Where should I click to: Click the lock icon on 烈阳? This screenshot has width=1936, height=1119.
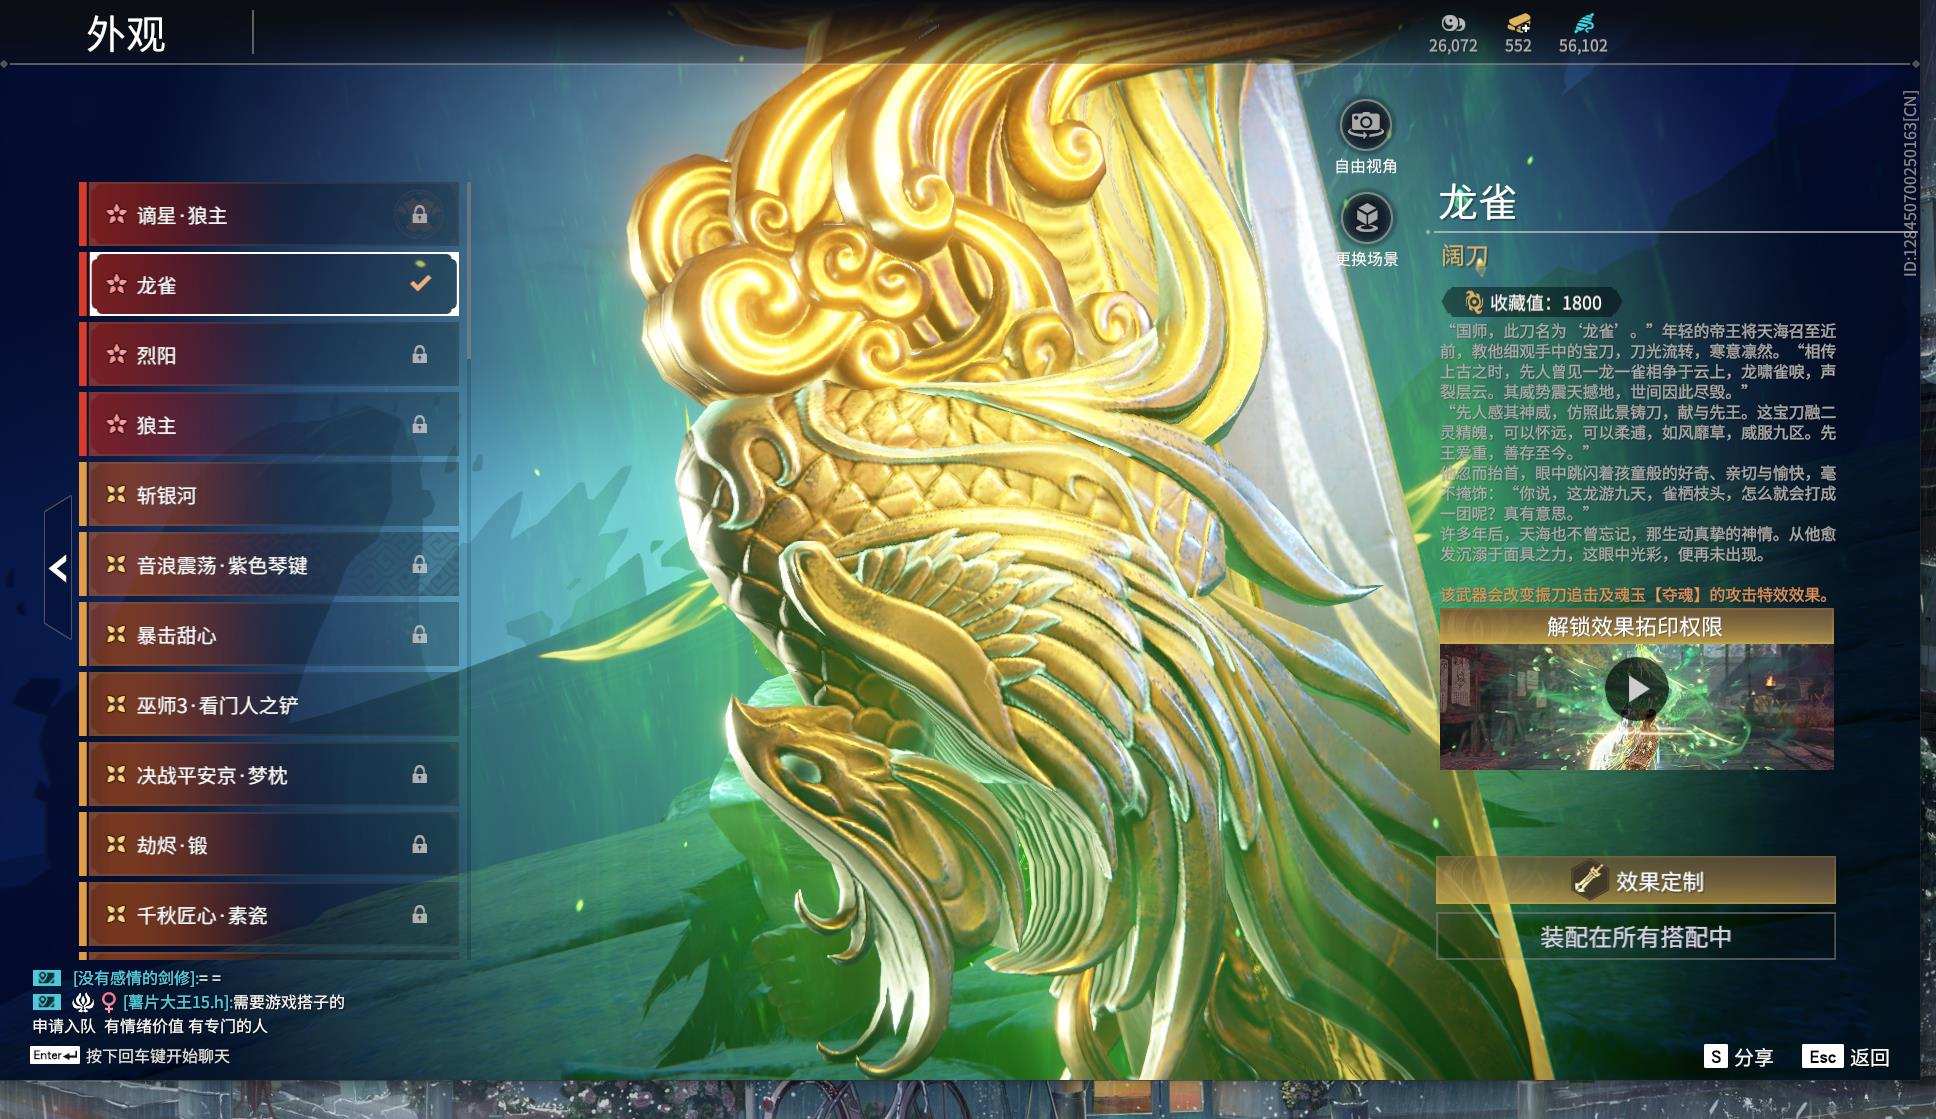coord(420,354)
